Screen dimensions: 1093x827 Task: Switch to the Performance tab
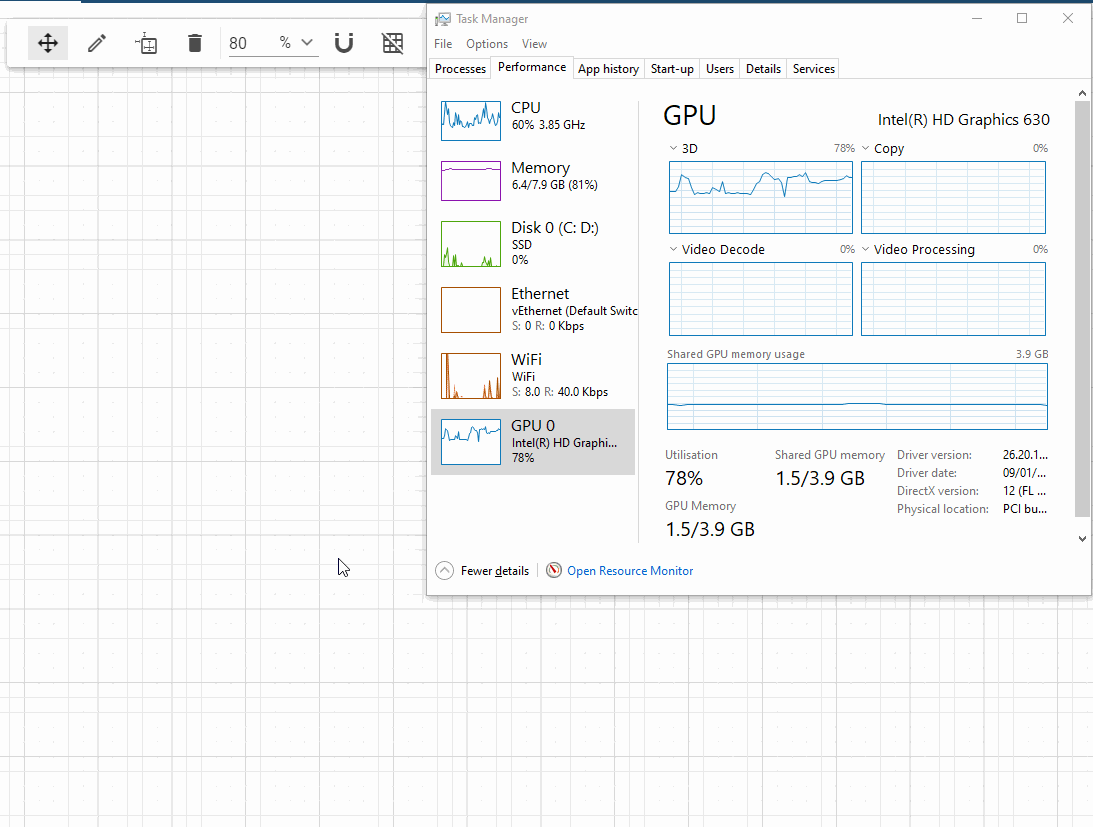click(x=532, y=67)
